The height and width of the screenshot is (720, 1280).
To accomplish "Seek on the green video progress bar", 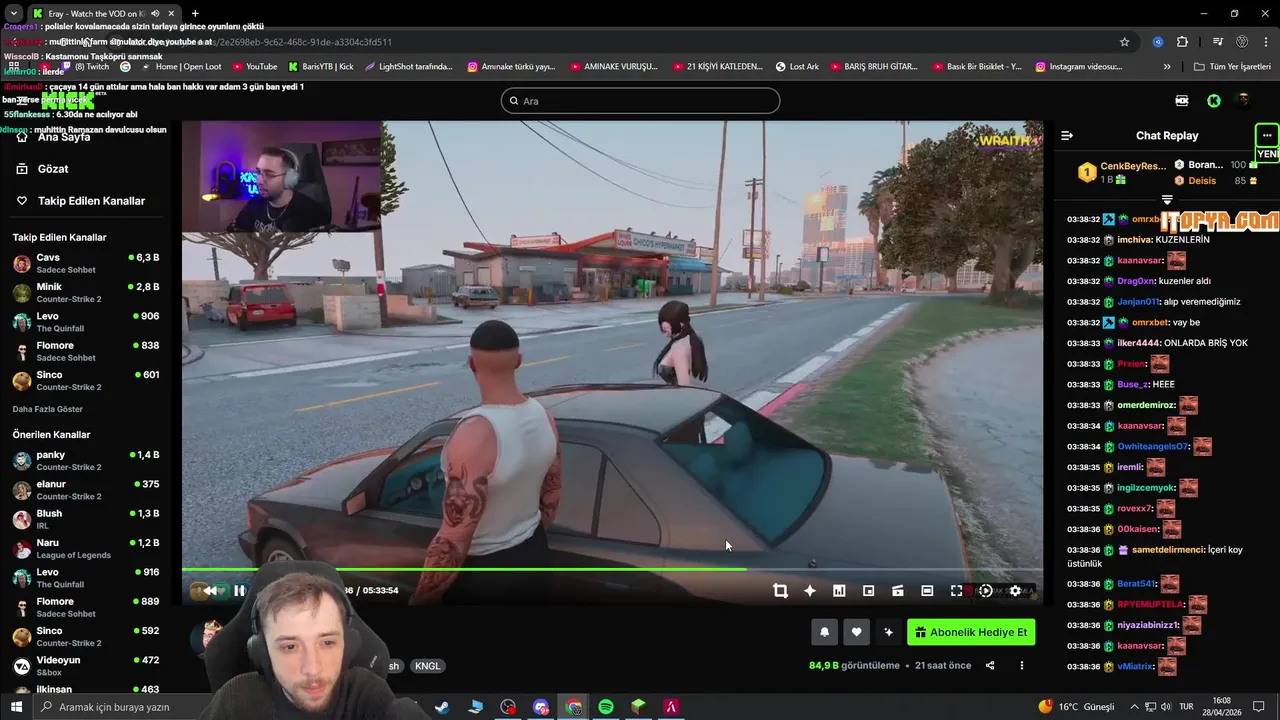I will [612, 570].
